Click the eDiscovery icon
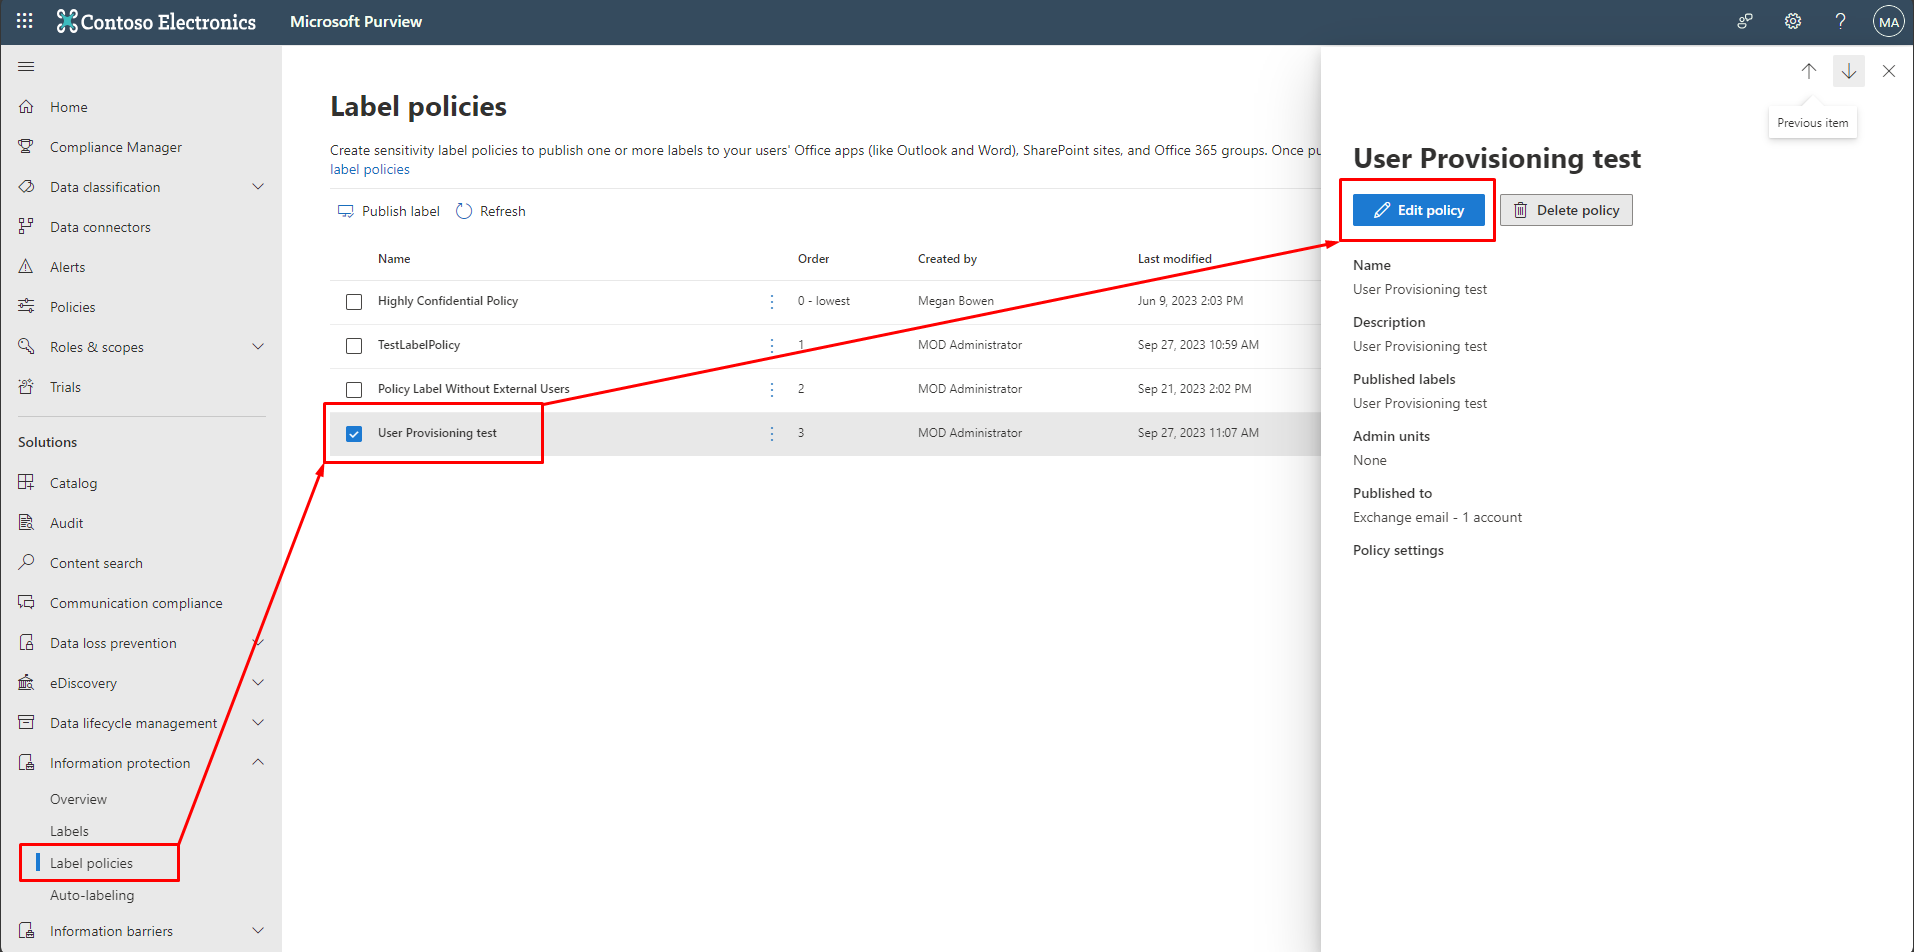1914x952 pixels. (x=26, y=683)
